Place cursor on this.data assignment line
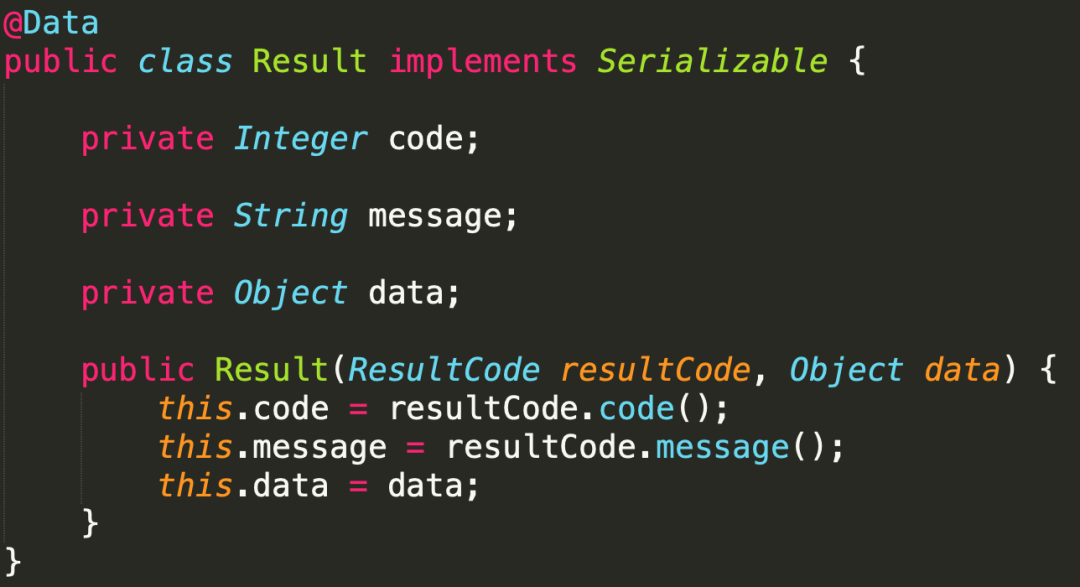1080x587 pixels. (318, 486)
